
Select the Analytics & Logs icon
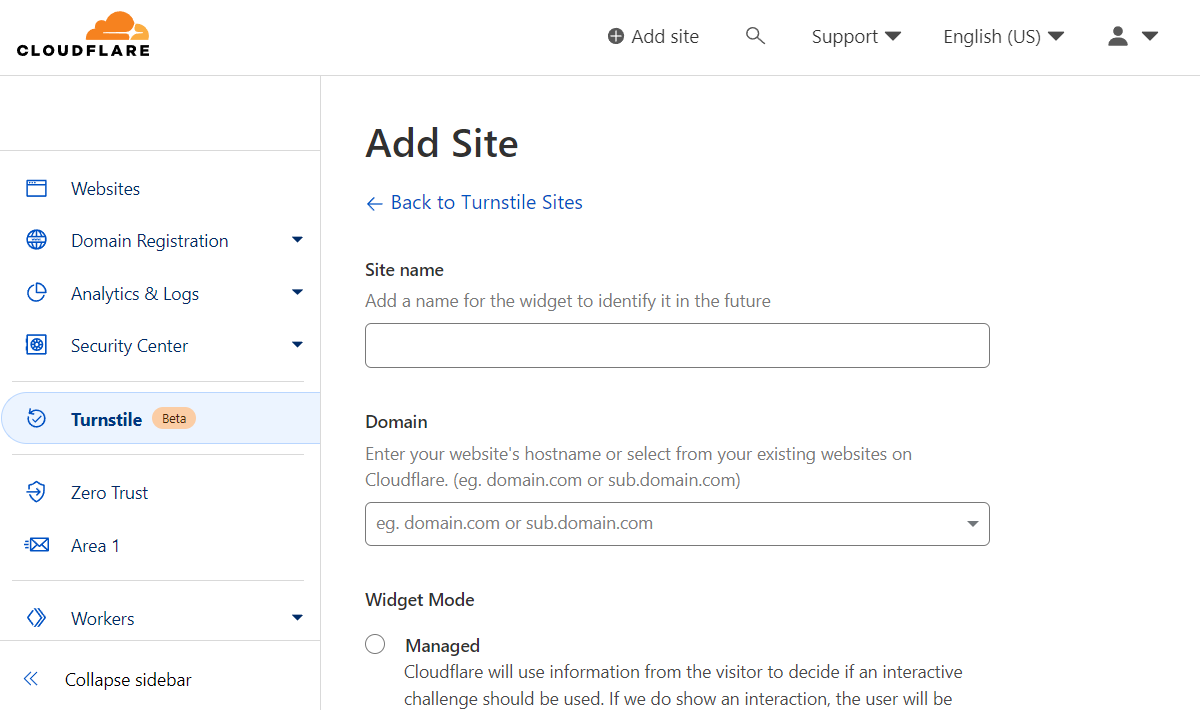(x=36, y=292)
